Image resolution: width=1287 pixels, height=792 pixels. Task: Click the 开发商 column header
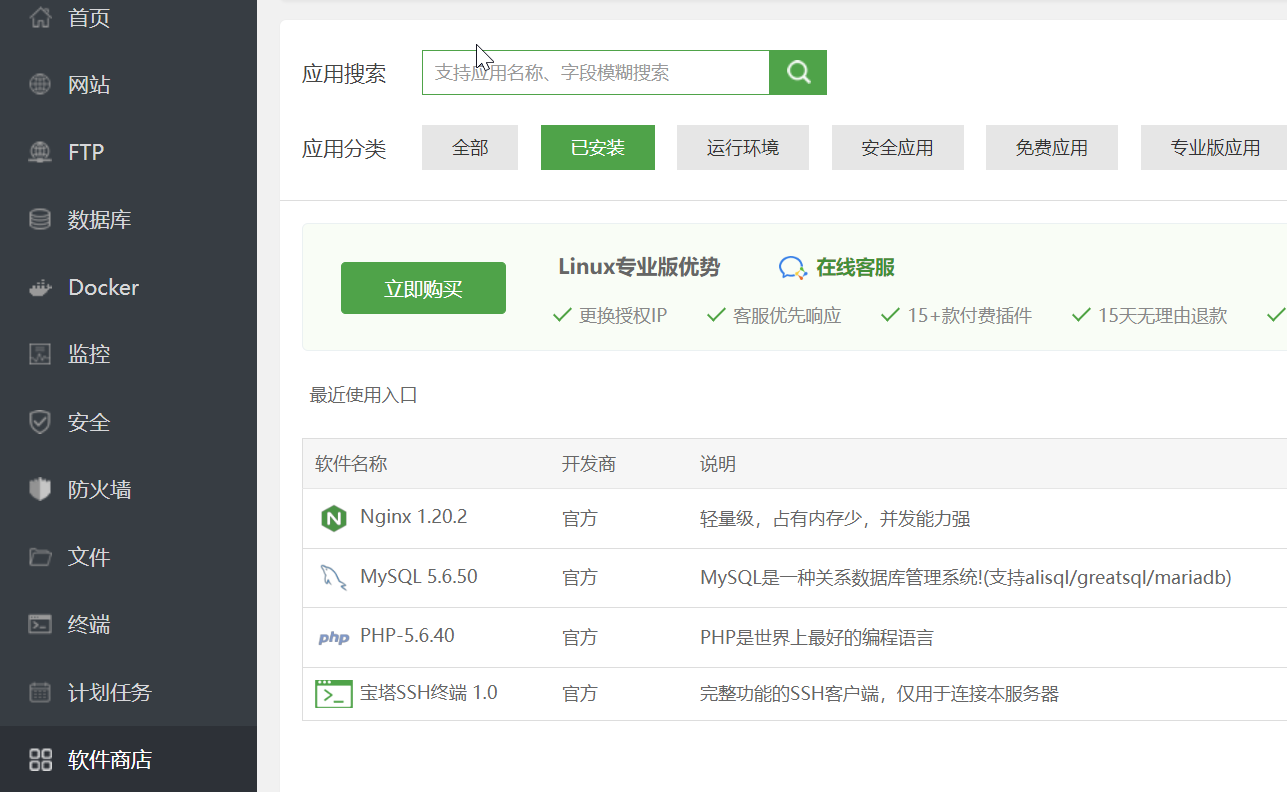(x=589, y=464)
